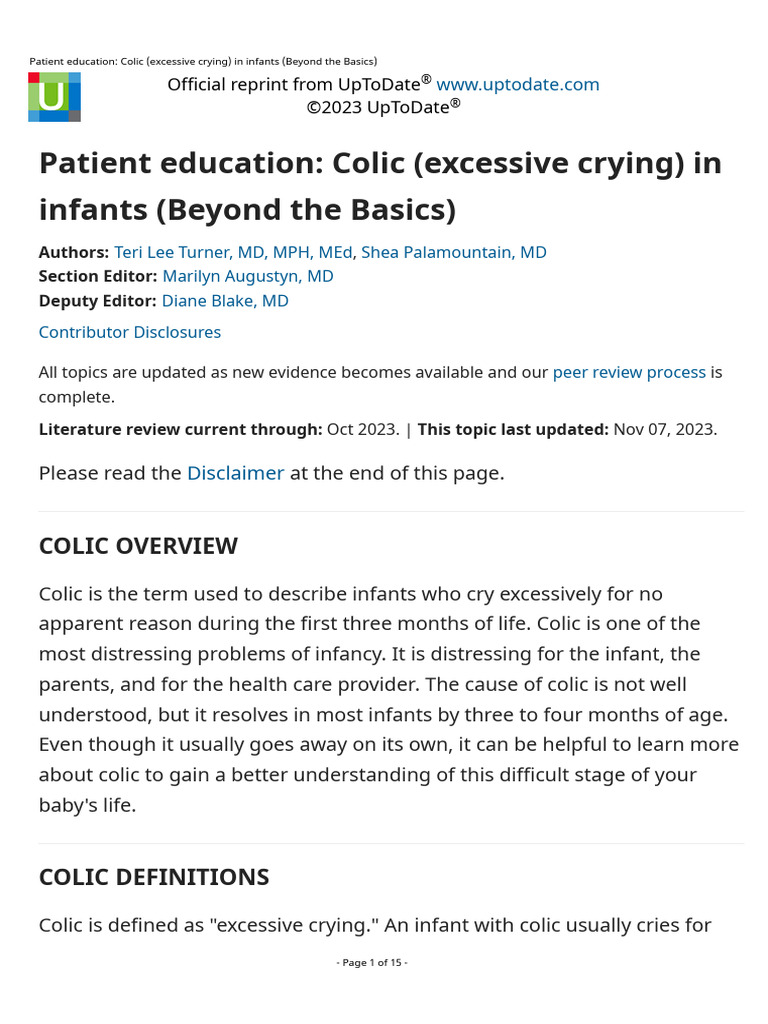The image size is (768, 1024).
Task: Click the Authors: label
Action: [x=73, y=252]
